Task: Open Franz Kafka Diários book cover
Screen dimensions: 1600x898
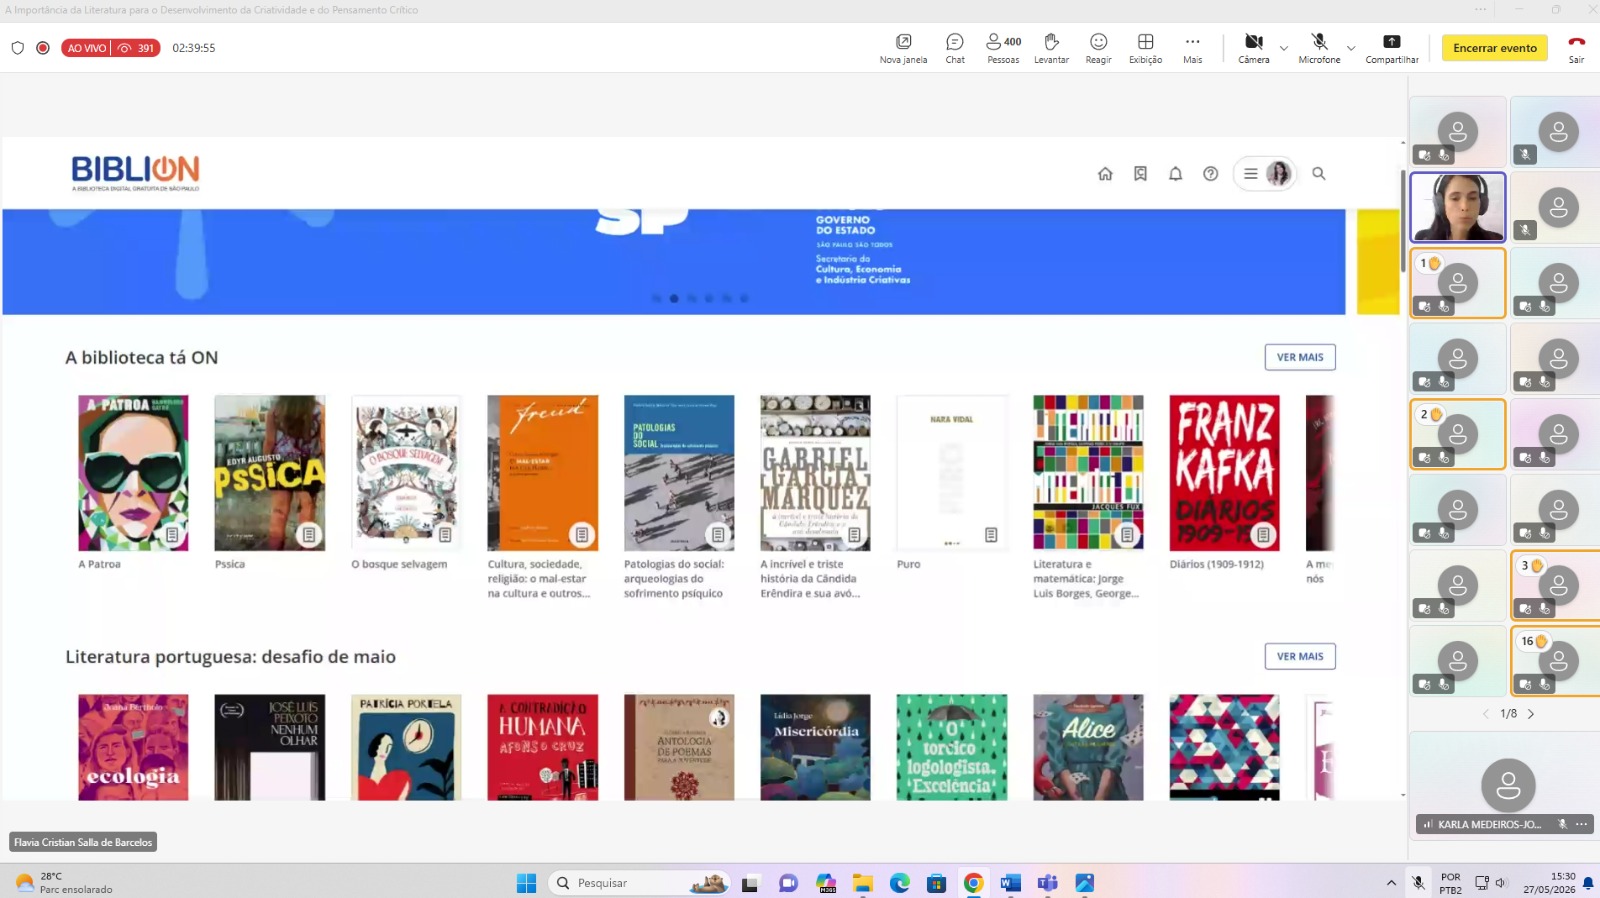Action: (x=1224, y=473)
